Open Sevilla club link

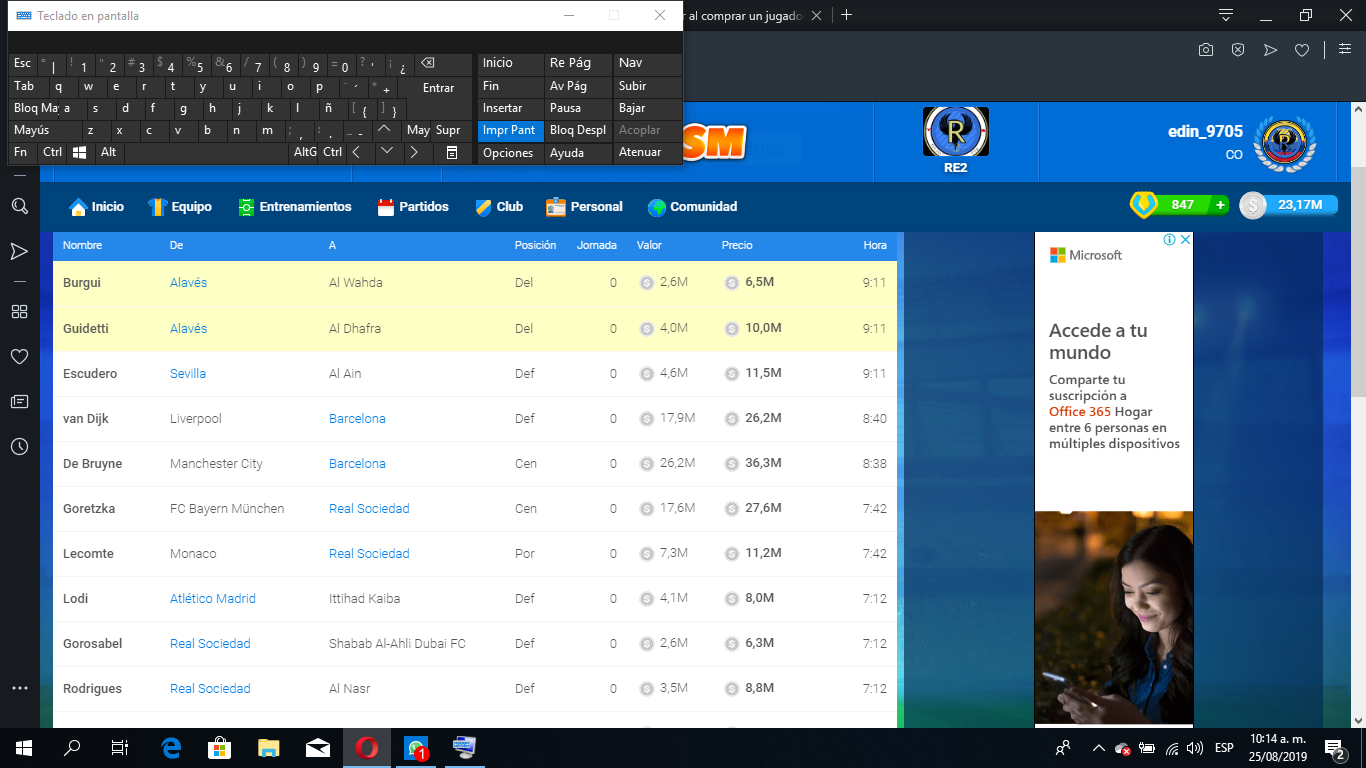pyautogui.click(x=188, y=374)
